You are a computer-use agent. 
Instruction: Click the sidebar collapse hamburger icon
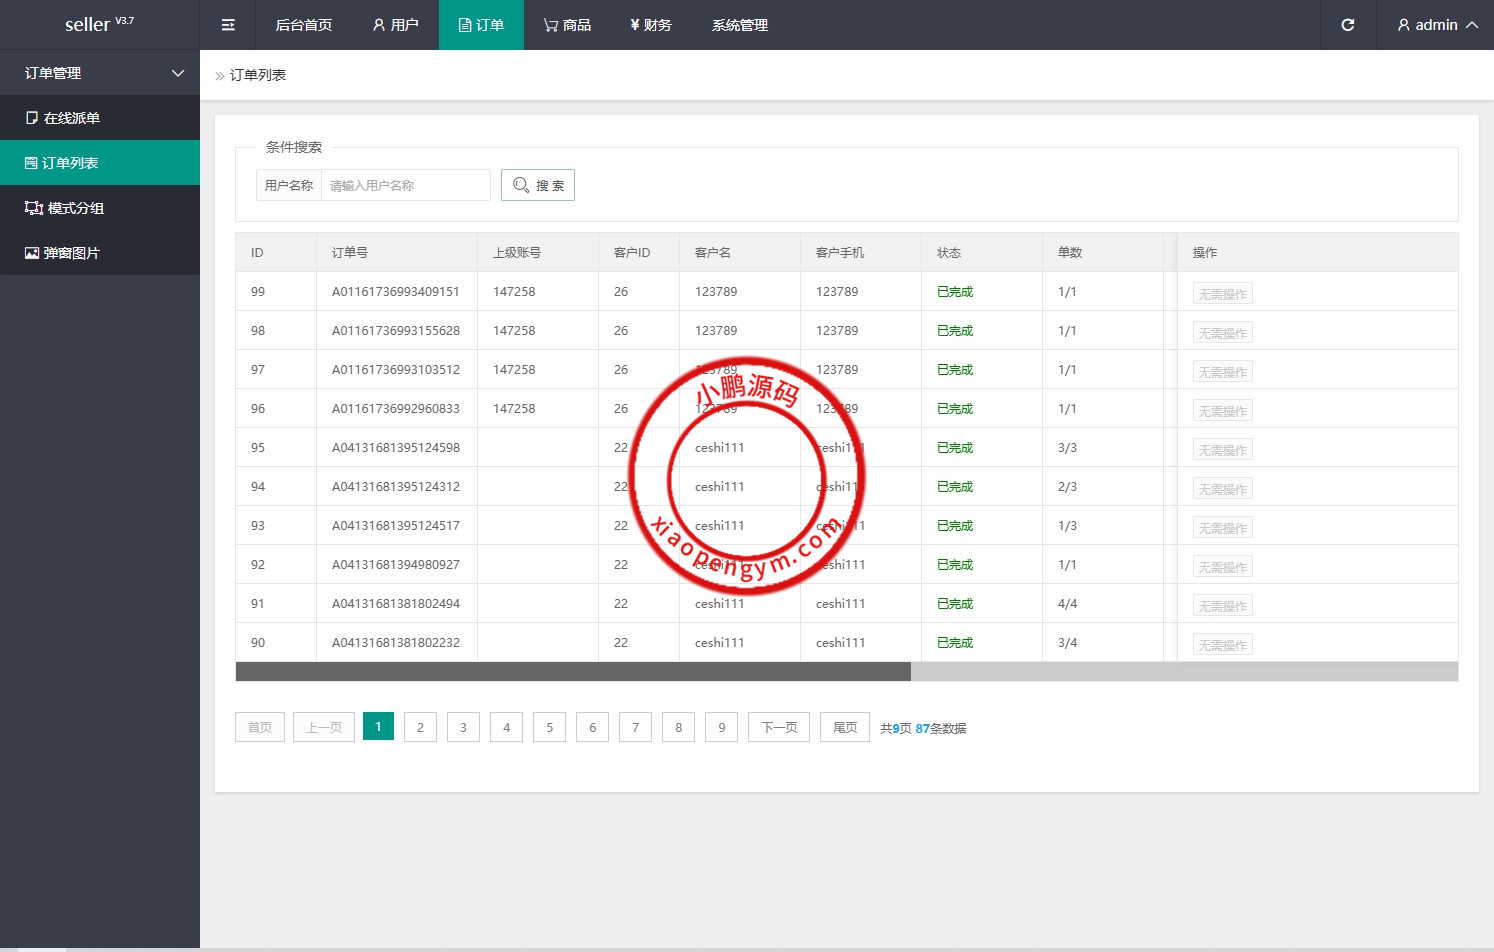tap(228, 25)
